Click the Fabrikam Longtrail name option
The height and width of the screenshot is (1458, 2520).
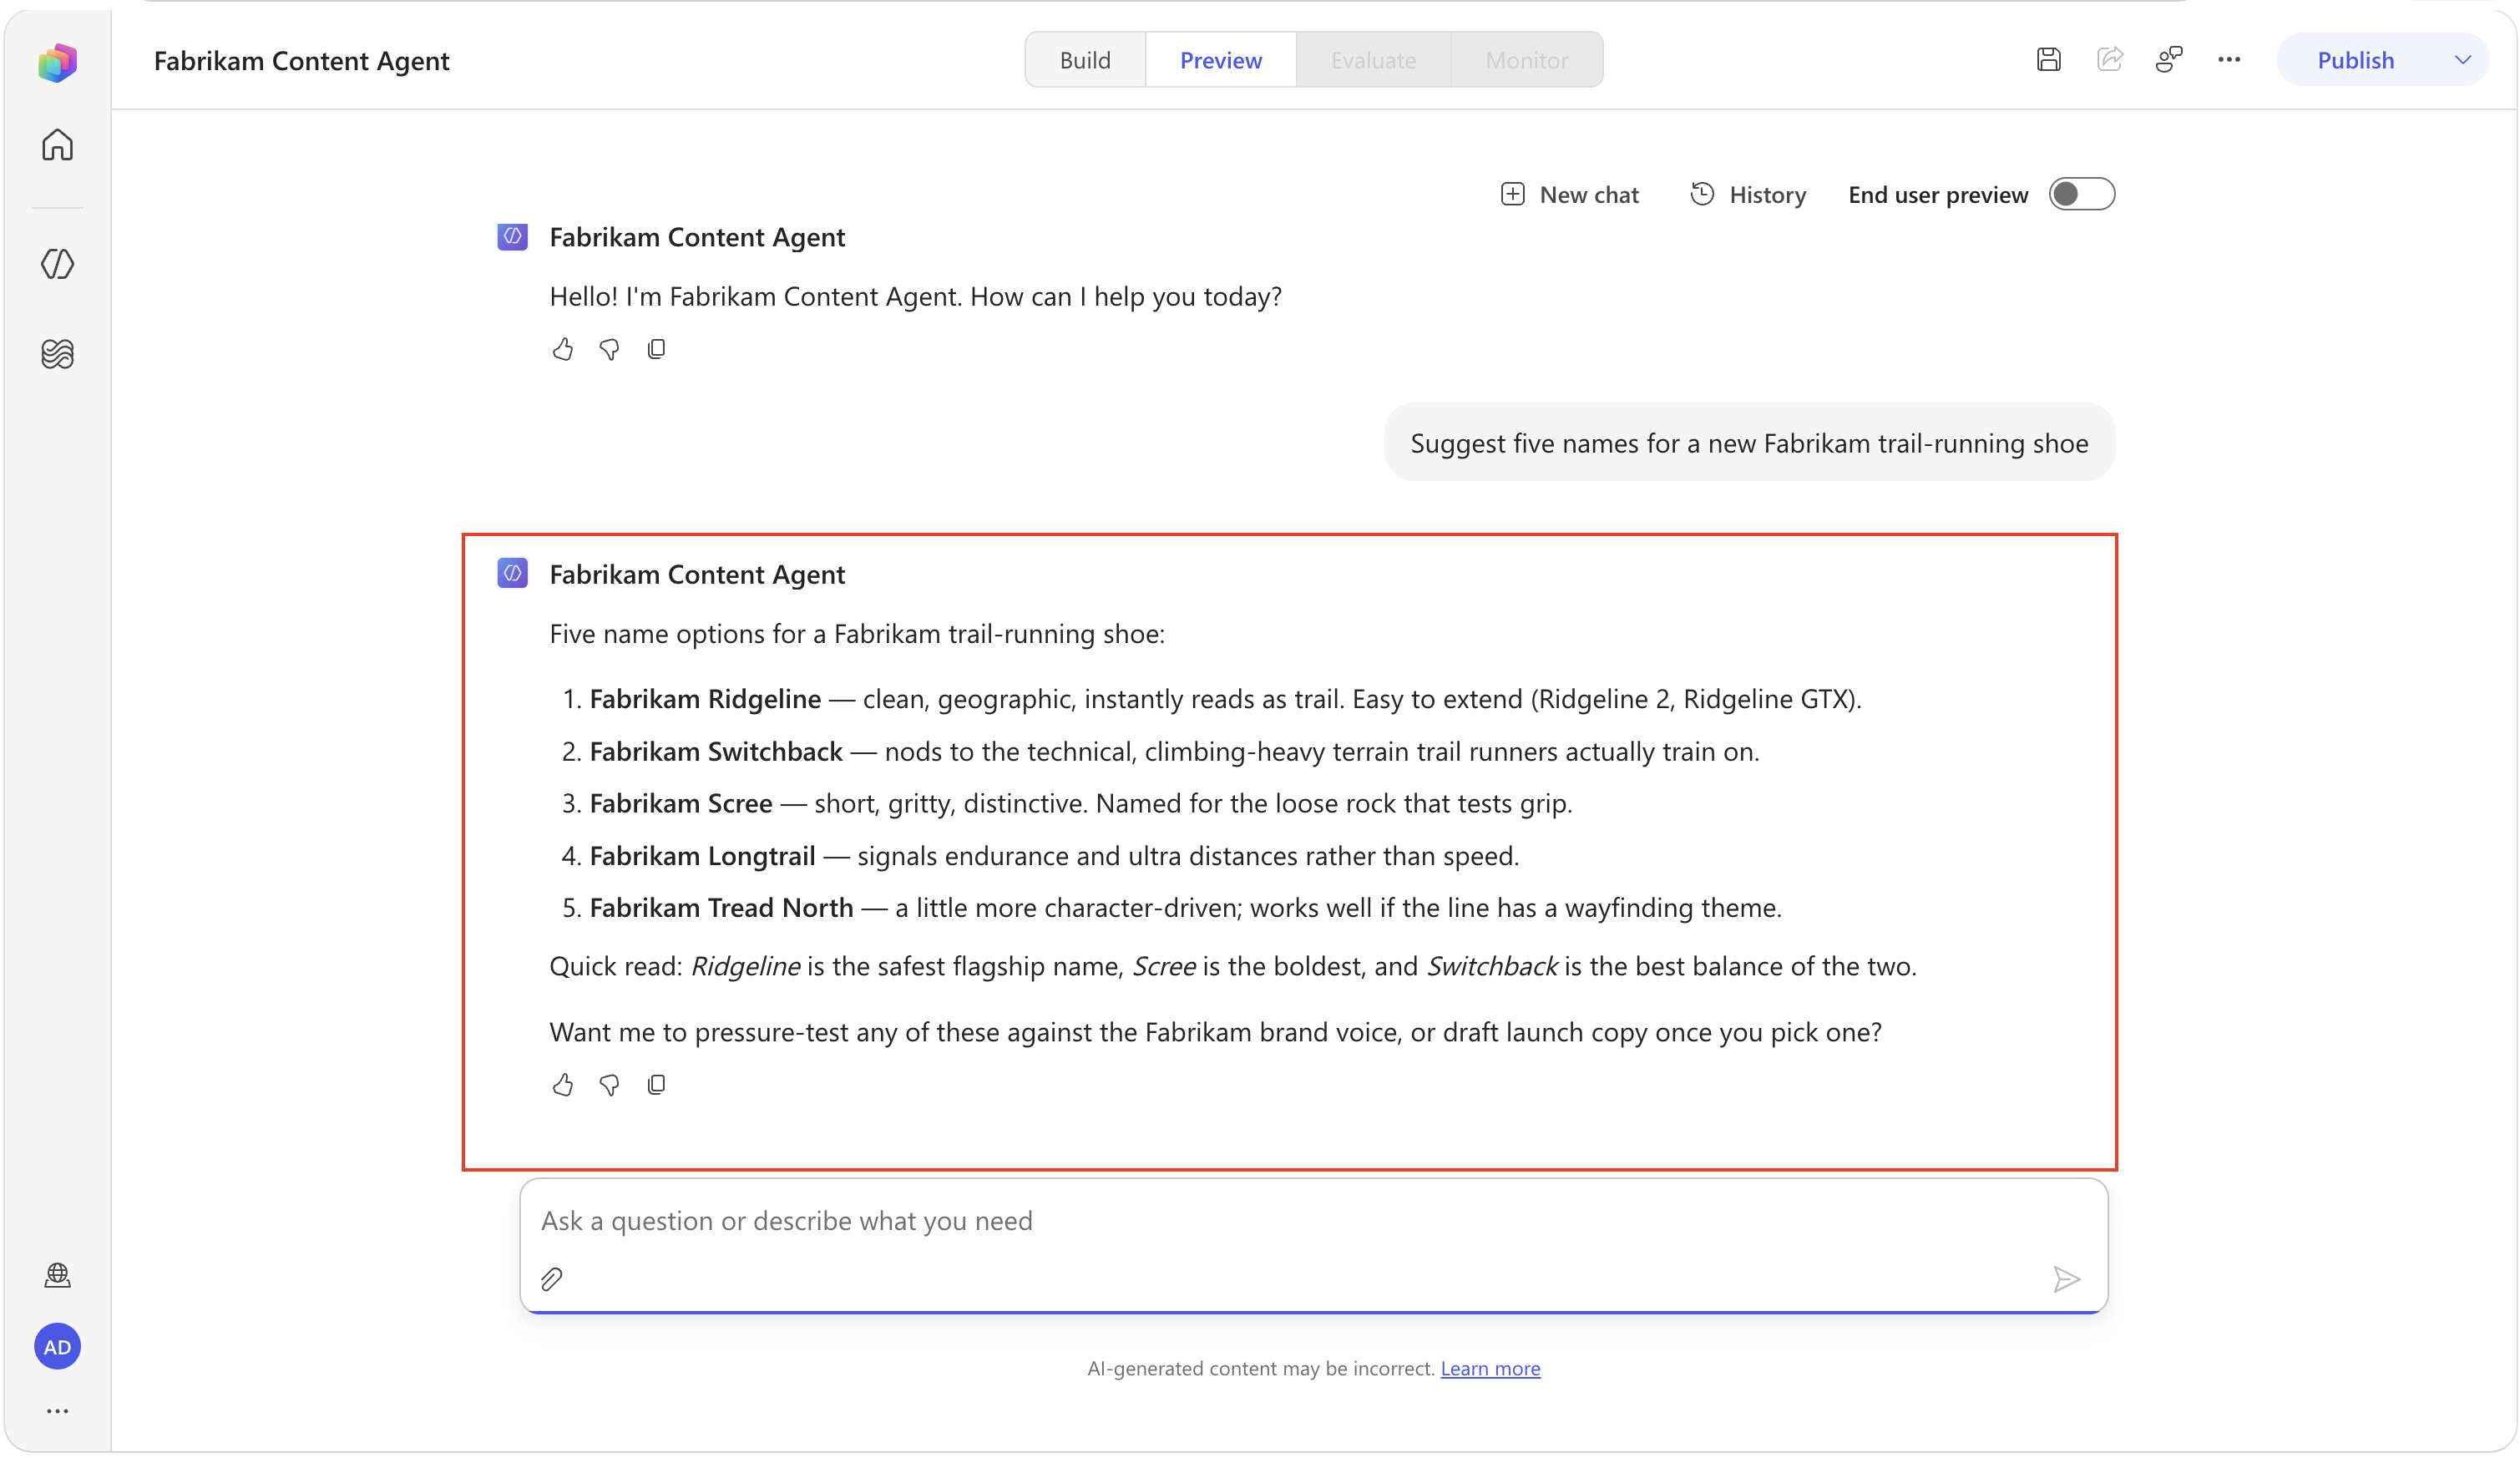702,856
